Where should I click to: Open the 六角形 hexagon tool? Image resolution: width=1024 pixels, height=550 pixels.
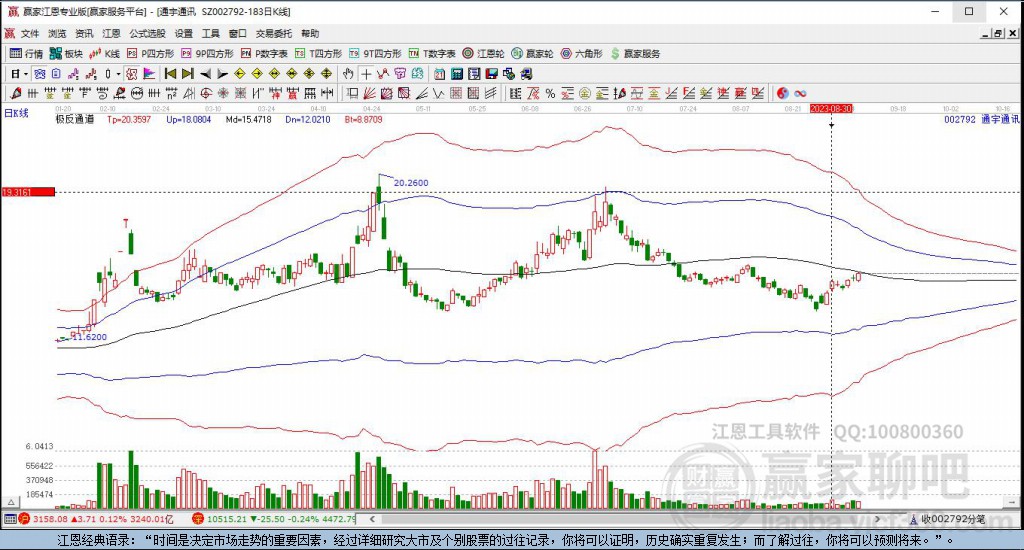pyautogui.click(x=581, y=54)
